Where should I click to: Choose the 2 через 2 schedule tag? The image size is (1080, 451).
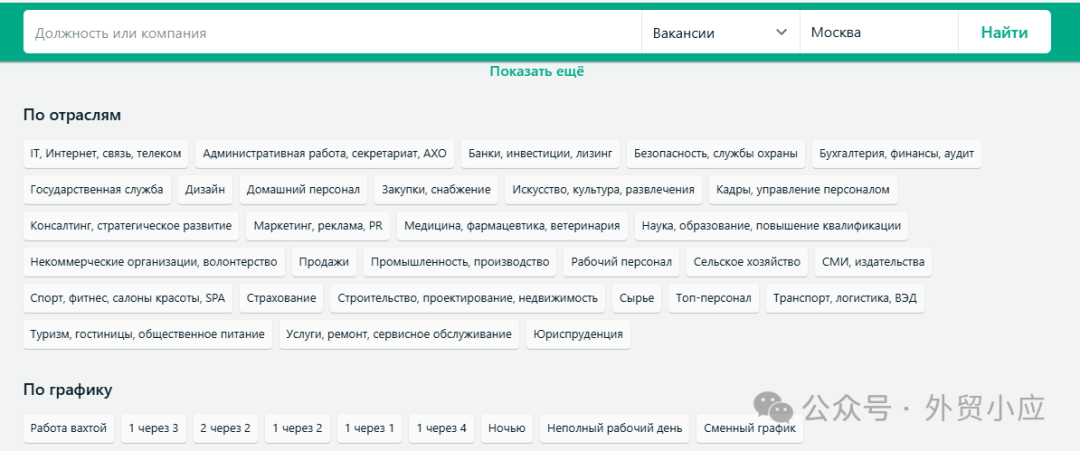[x=225, y=428]
